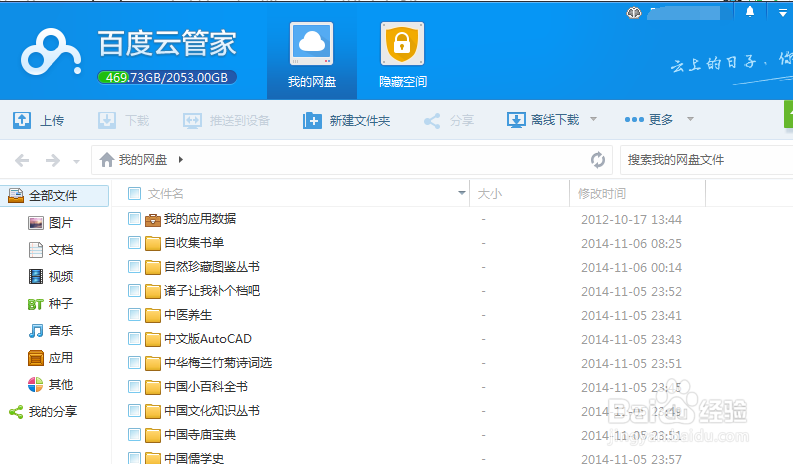This screenshot has height=464, width=793.
Task: Click the notification bell icon
Action: (x=750, y=12)
